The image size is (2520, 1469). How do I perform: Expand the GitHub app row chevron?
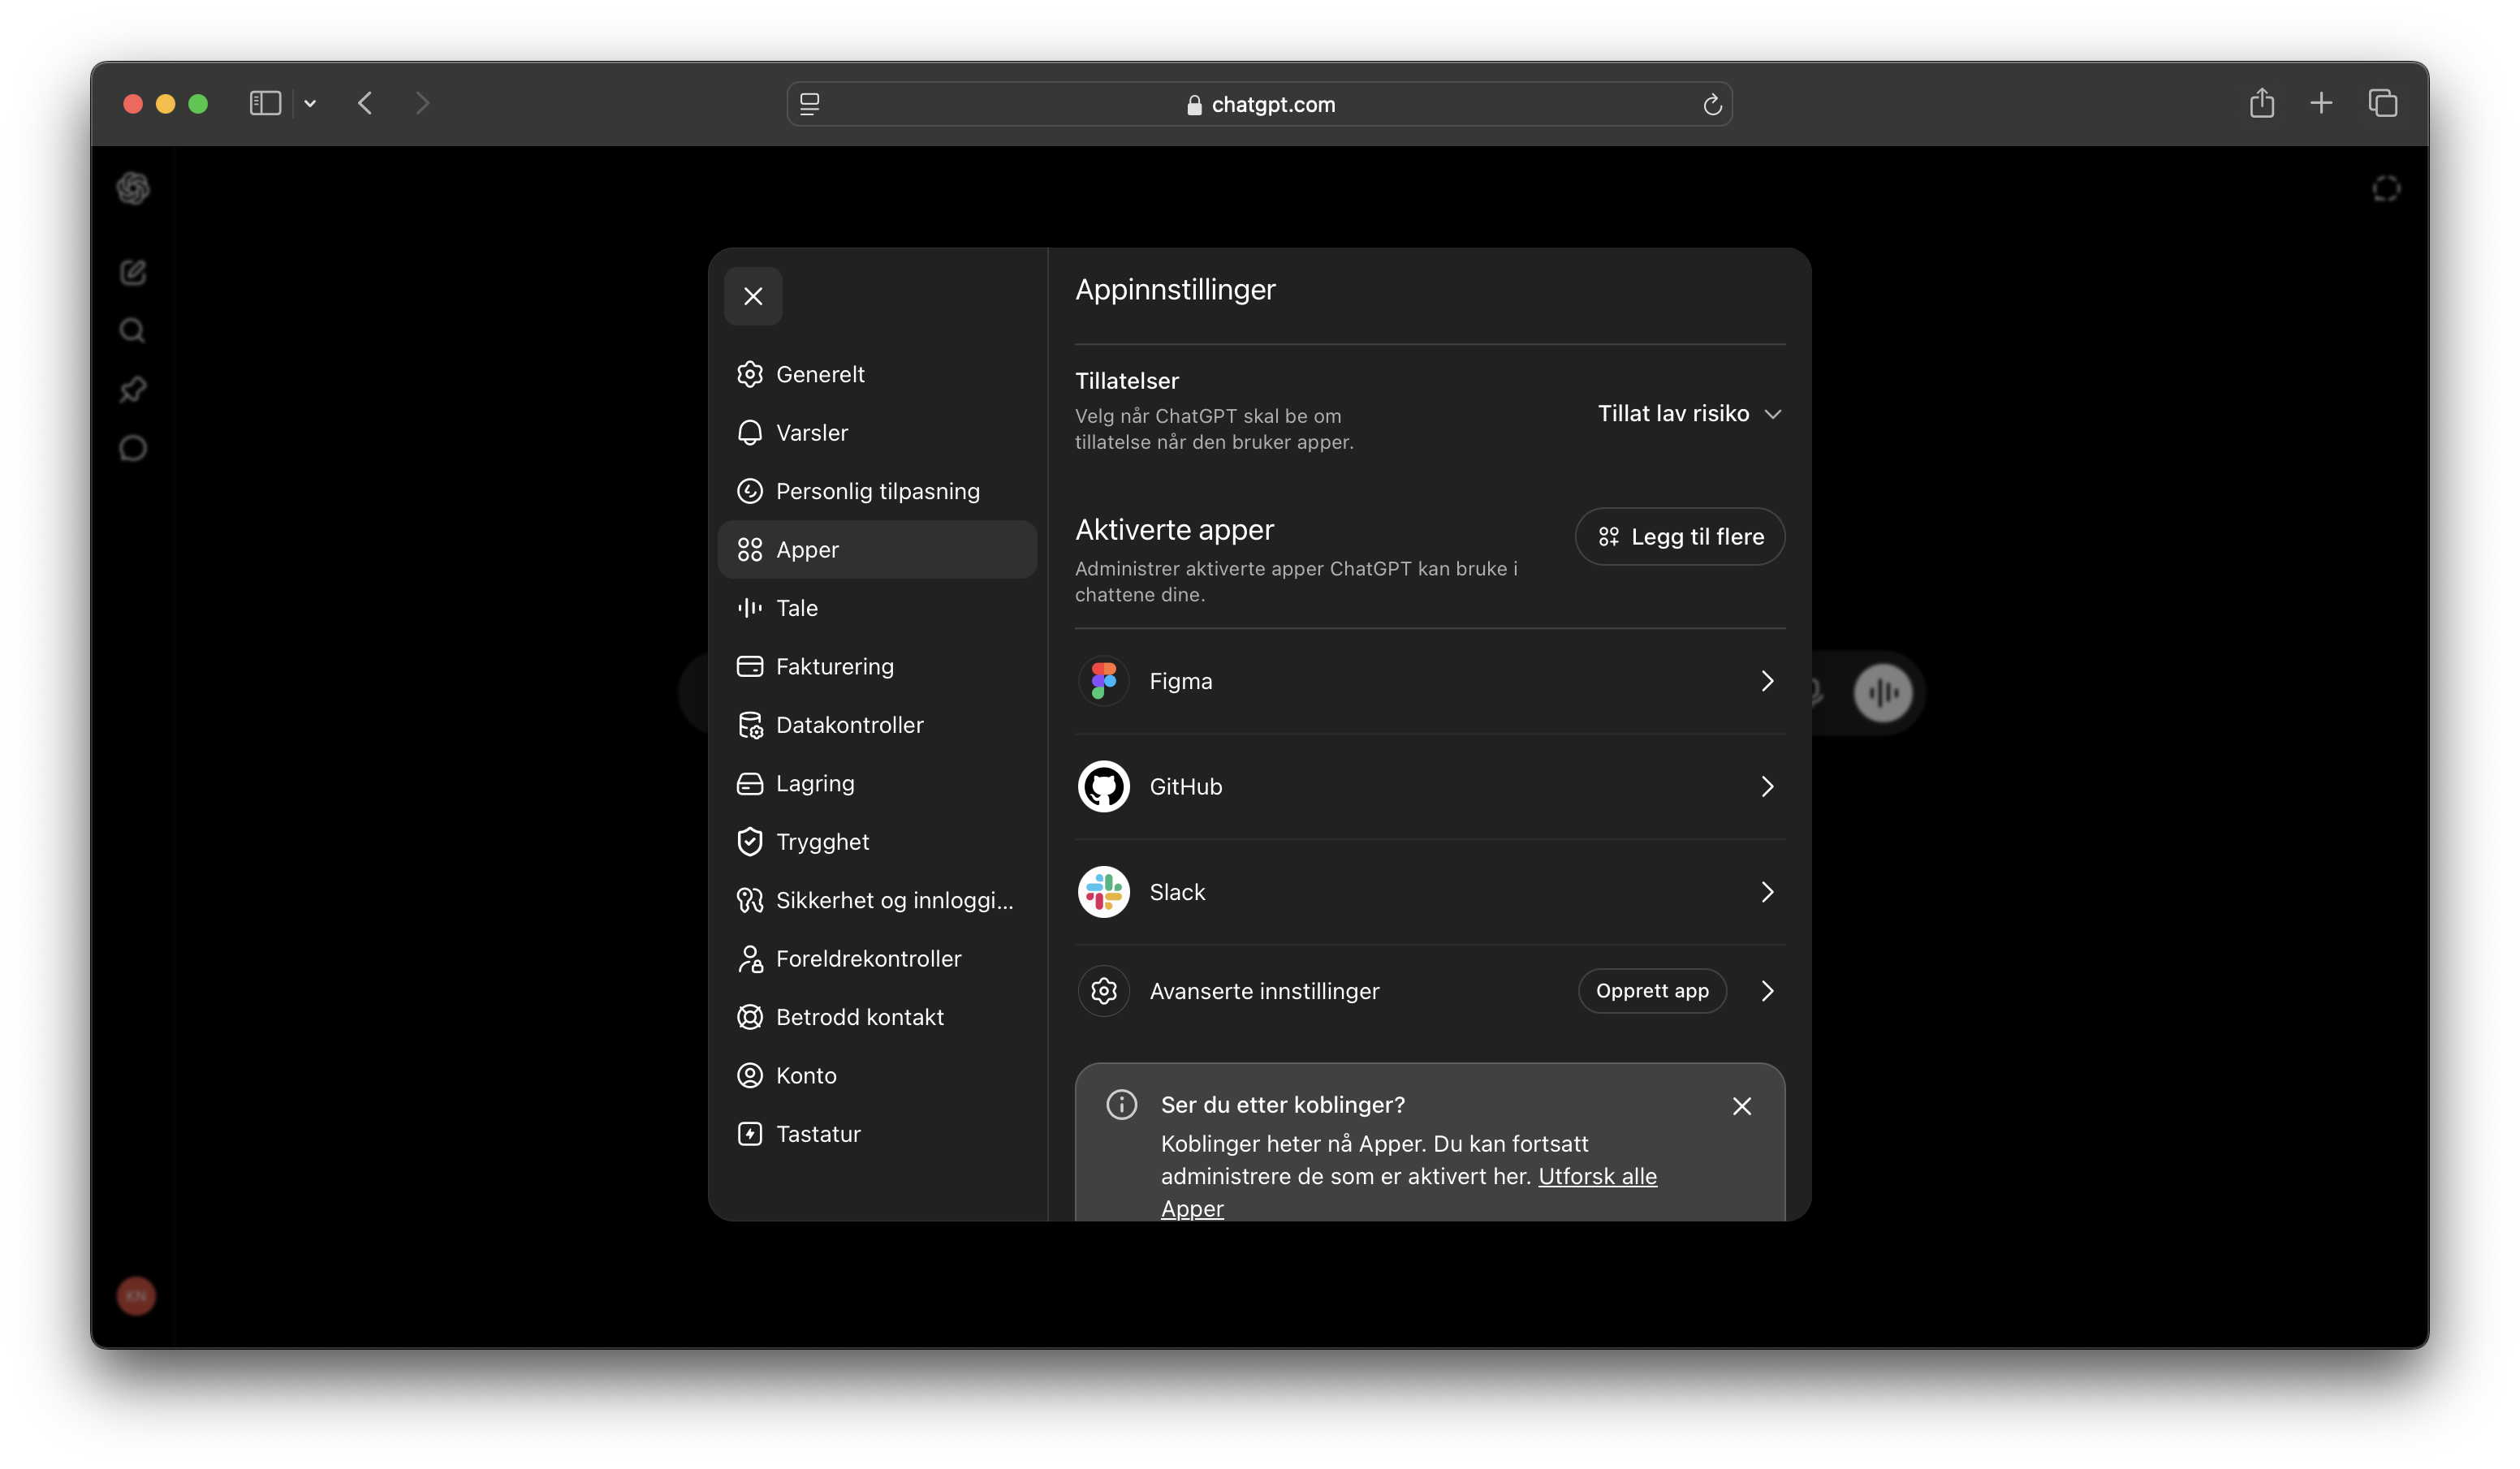[x=1767, y=786]
